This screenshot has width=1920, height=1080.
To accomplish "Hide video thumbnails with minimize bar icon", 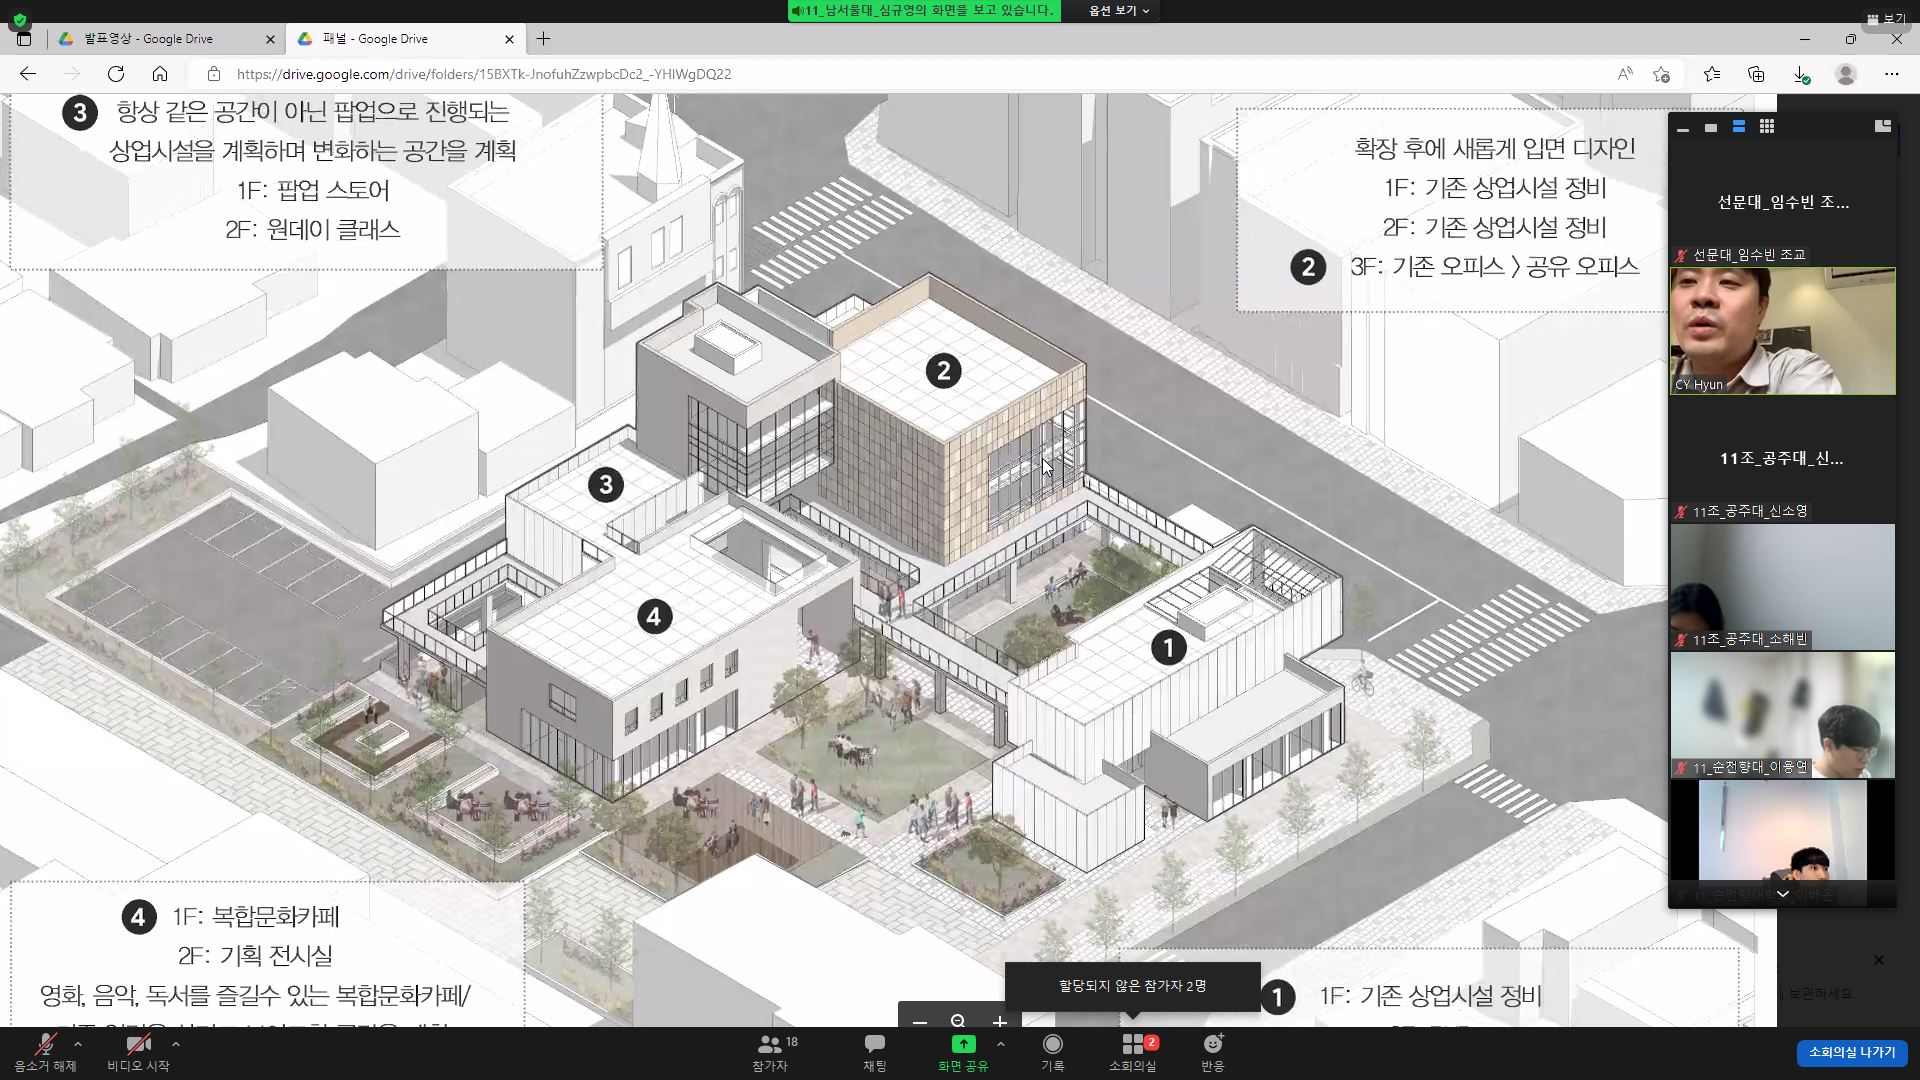I will [1683, 129].
